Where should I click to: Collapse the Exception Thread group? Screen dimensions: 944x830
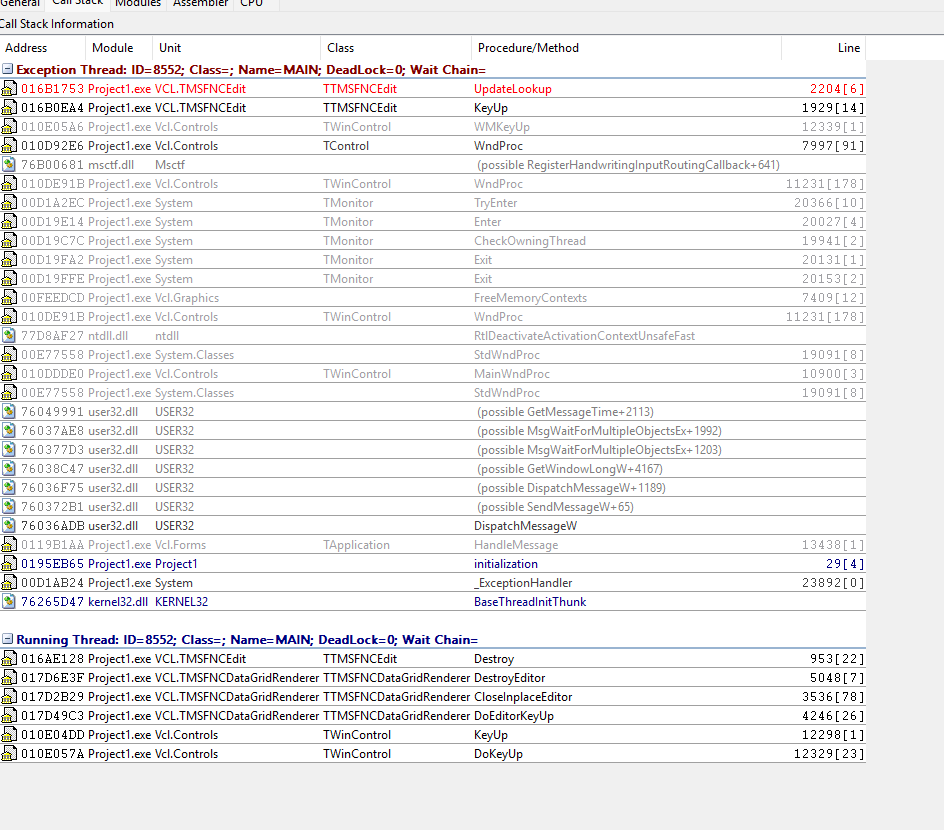click(x=8, y=70)
